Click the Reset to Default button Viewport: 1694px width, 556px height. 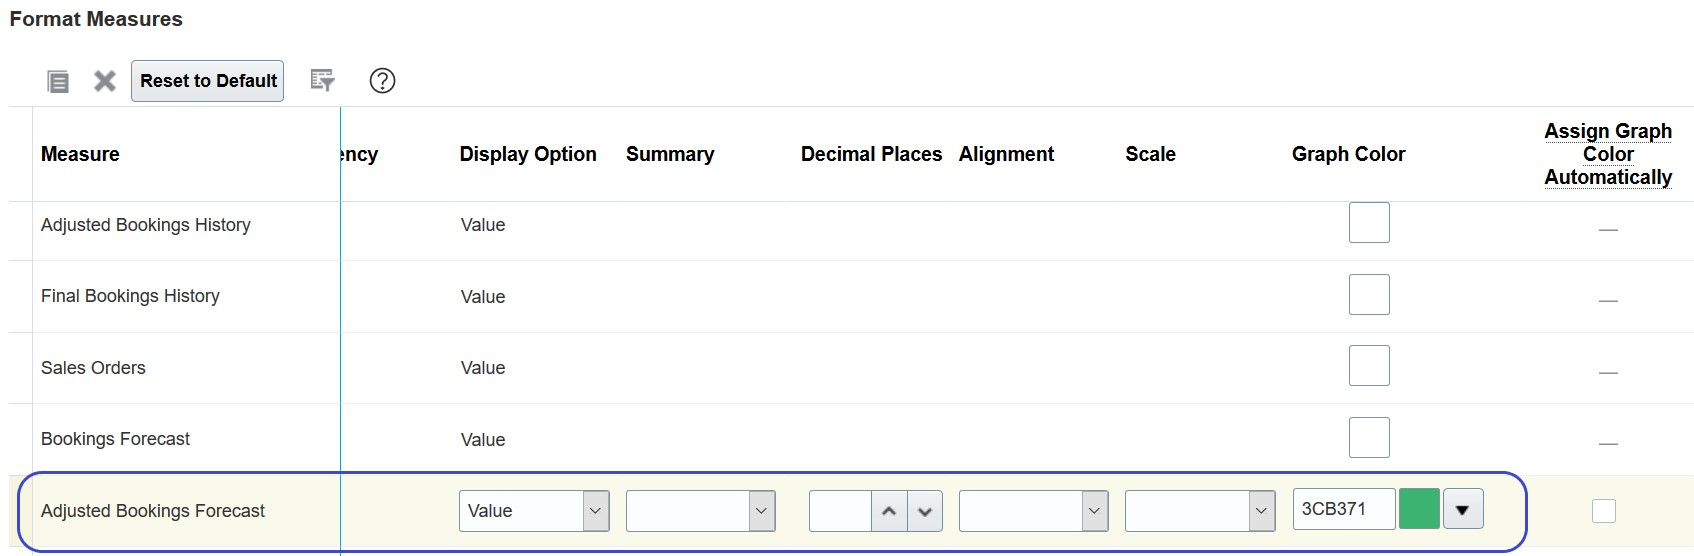point(208,81)
